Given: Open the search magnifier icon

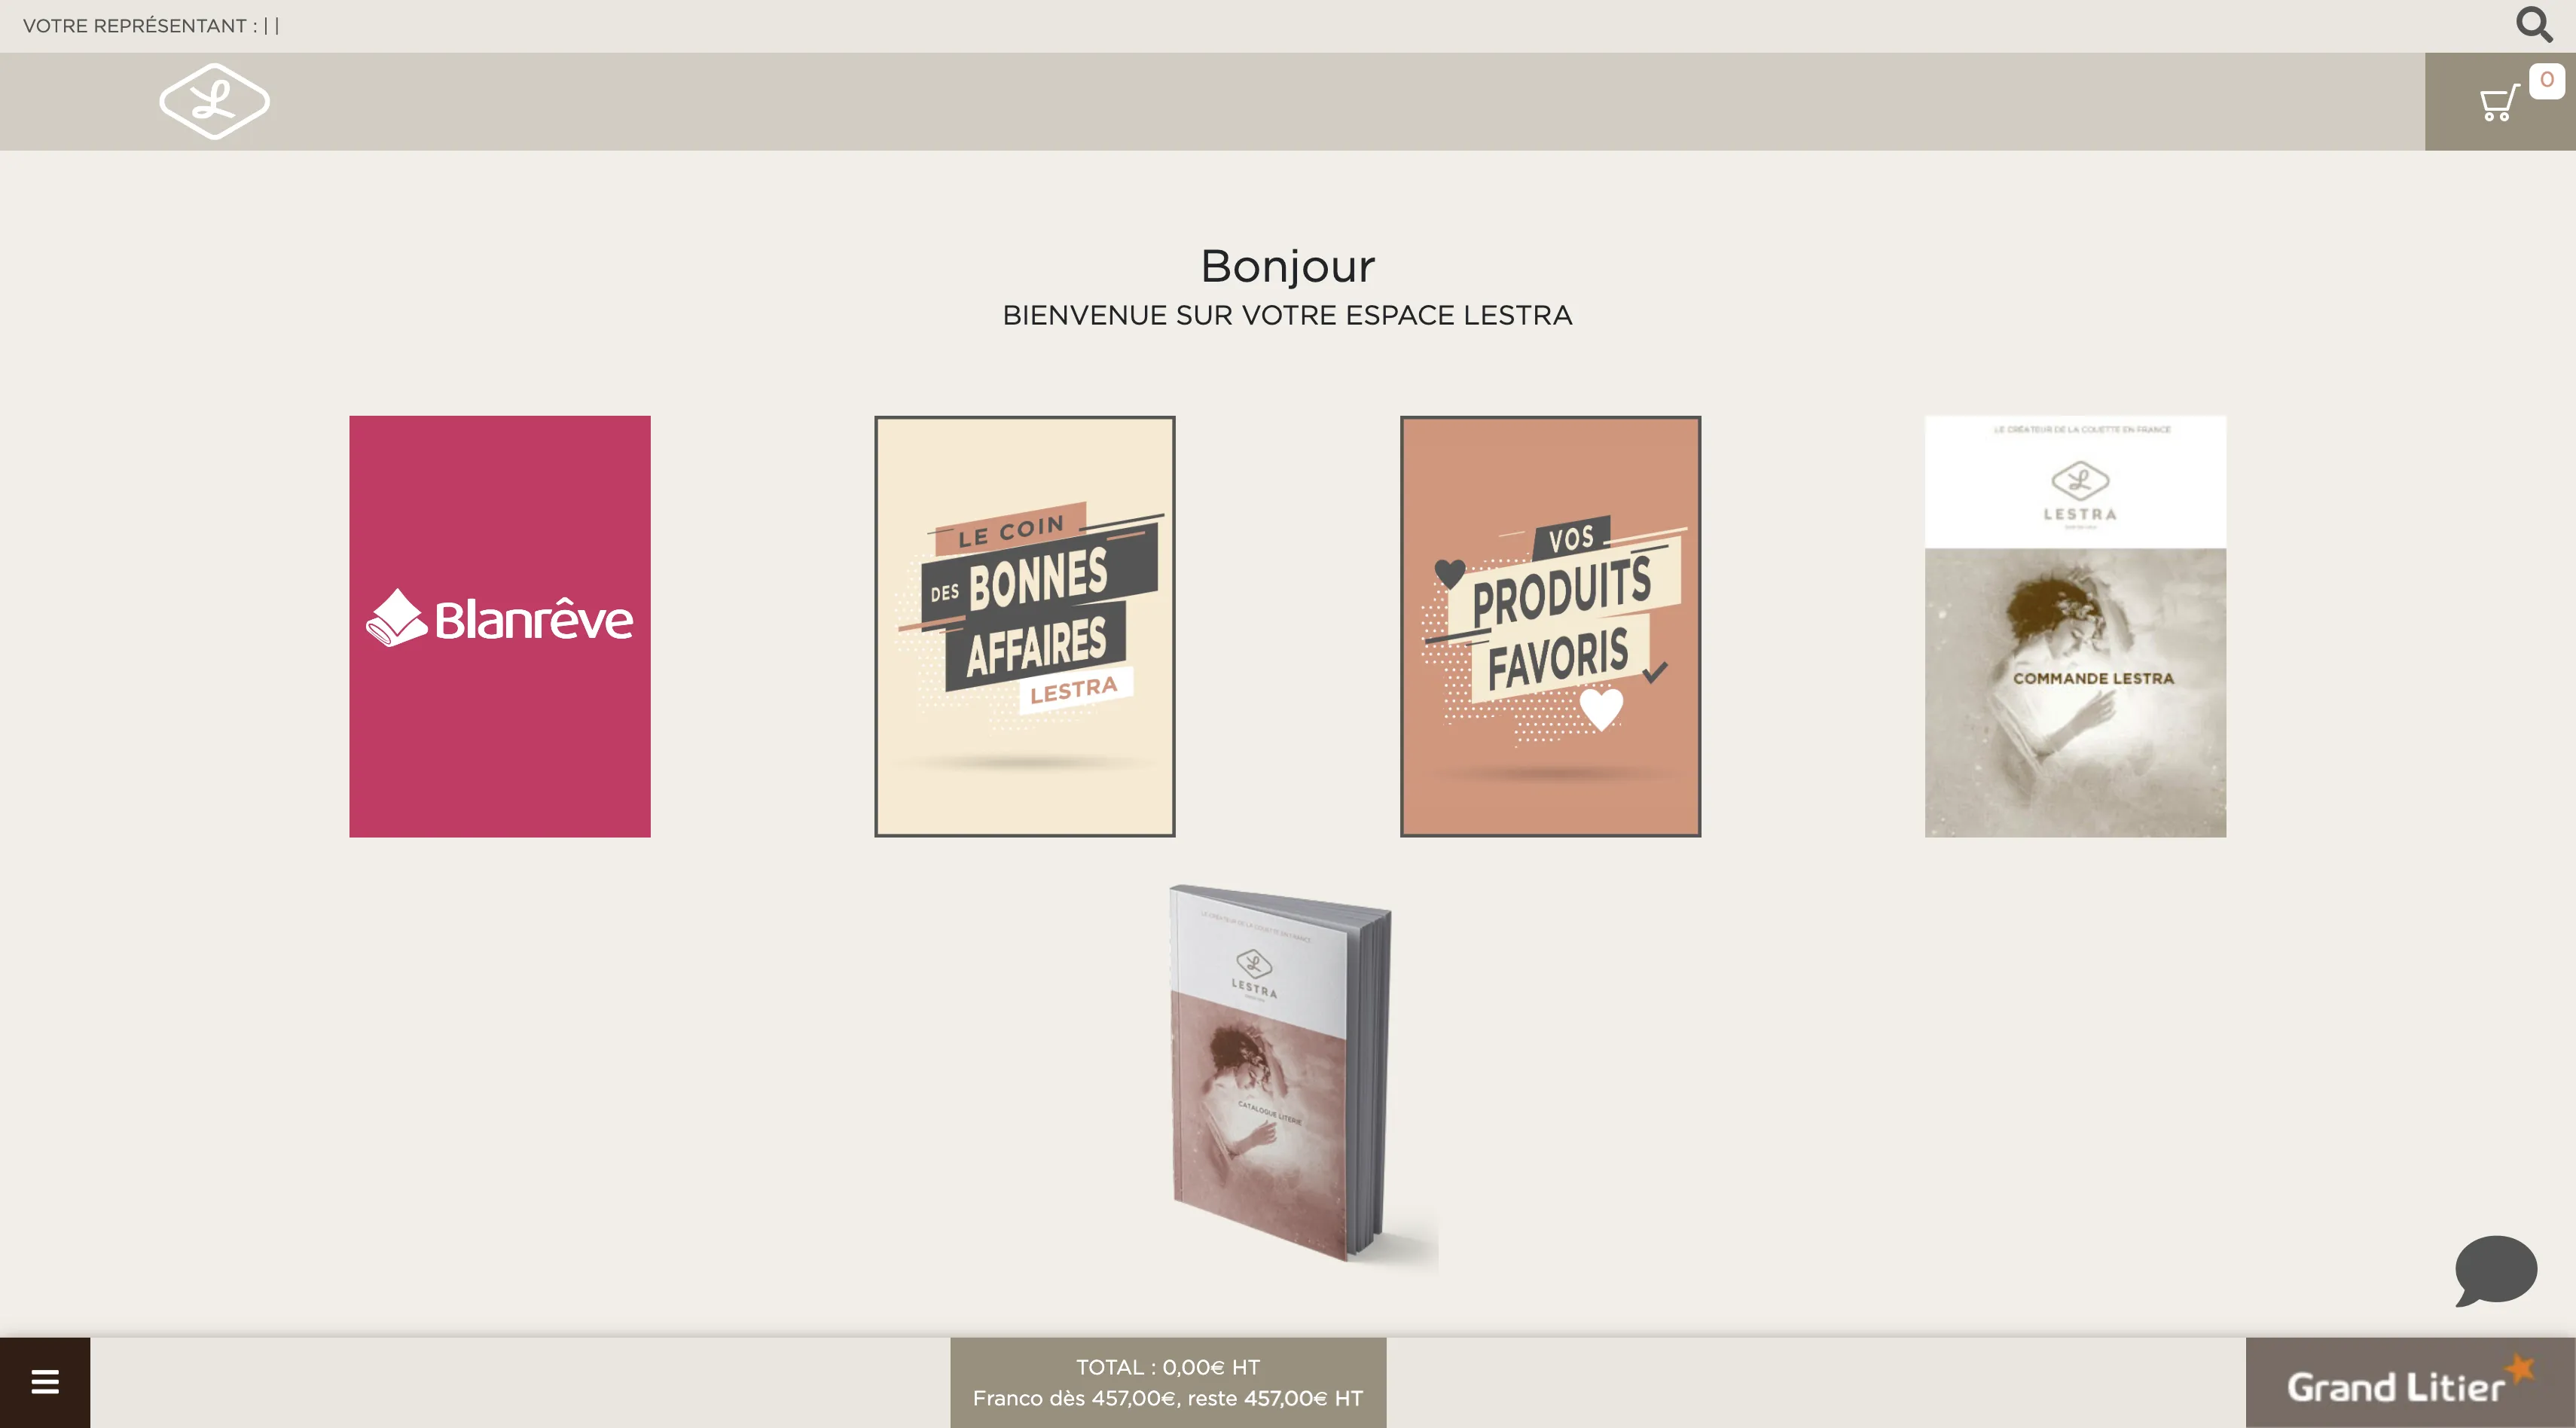Looking at the screenshot, I should pyautogui.click(x=2533, y=24).
